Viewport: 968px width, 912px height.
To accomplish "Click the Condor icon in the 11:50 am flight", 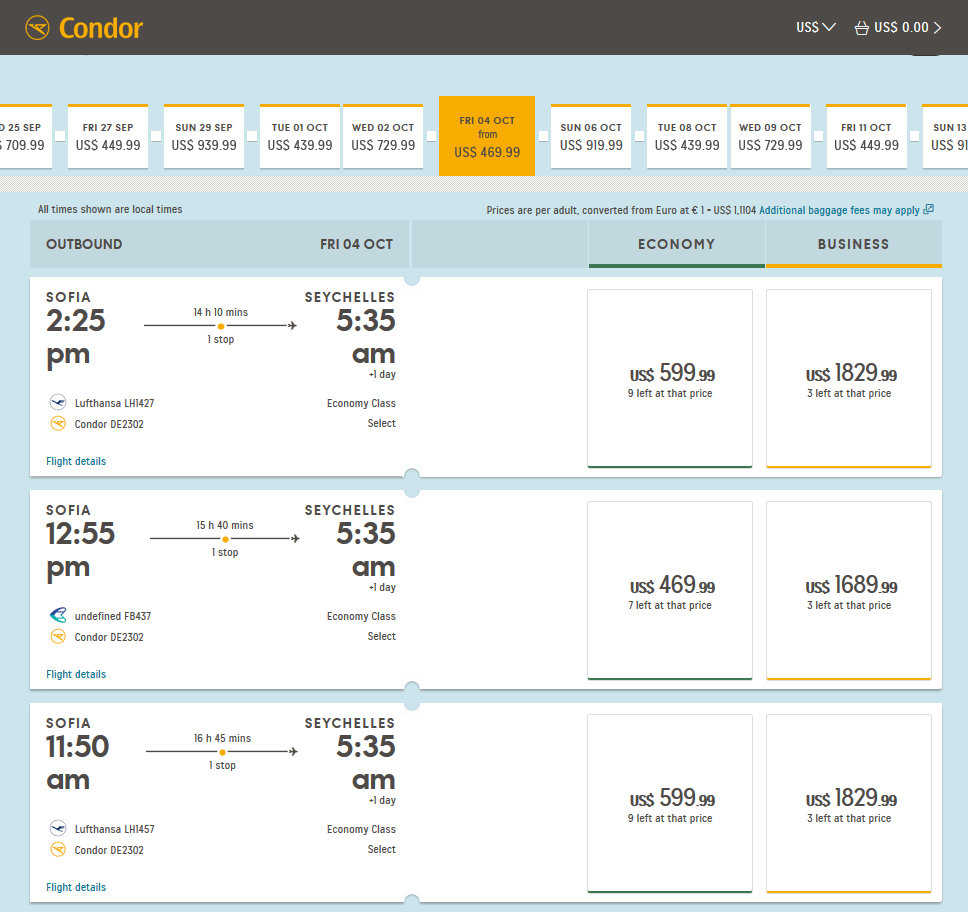I will [58, 850].
